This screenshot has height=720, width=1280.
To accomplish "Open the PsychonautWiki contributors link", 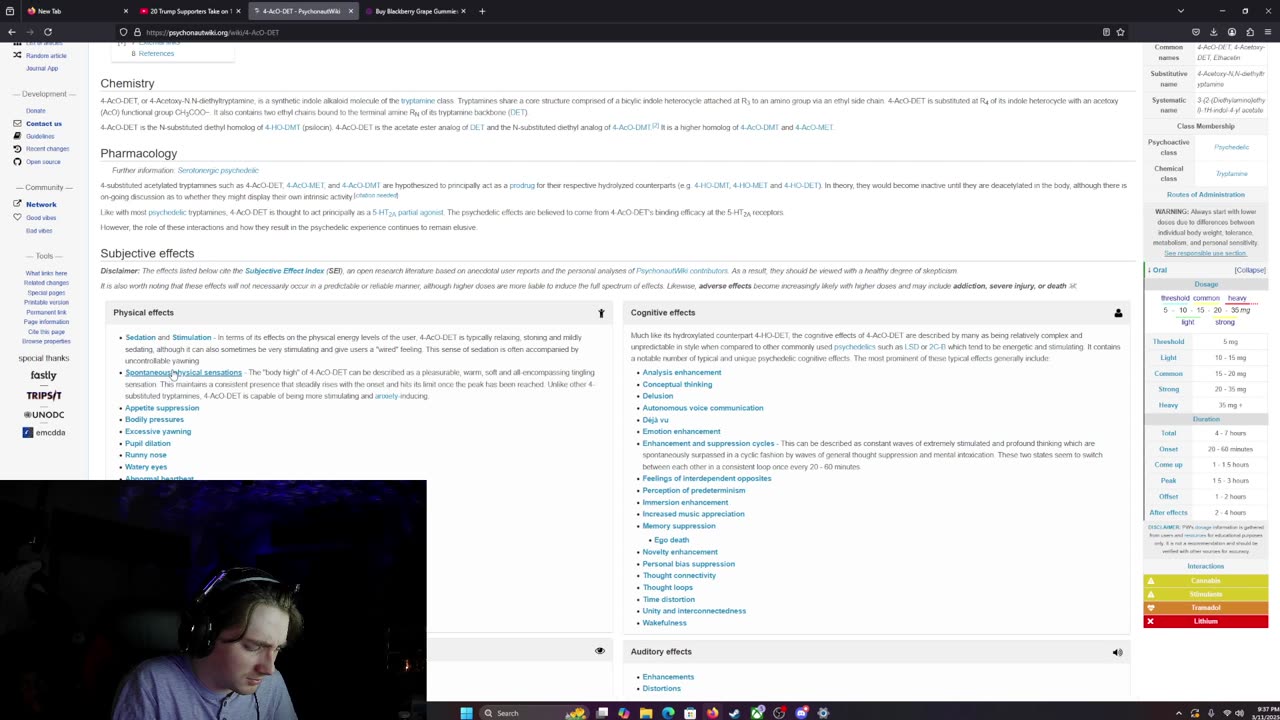I will point(682,271).
